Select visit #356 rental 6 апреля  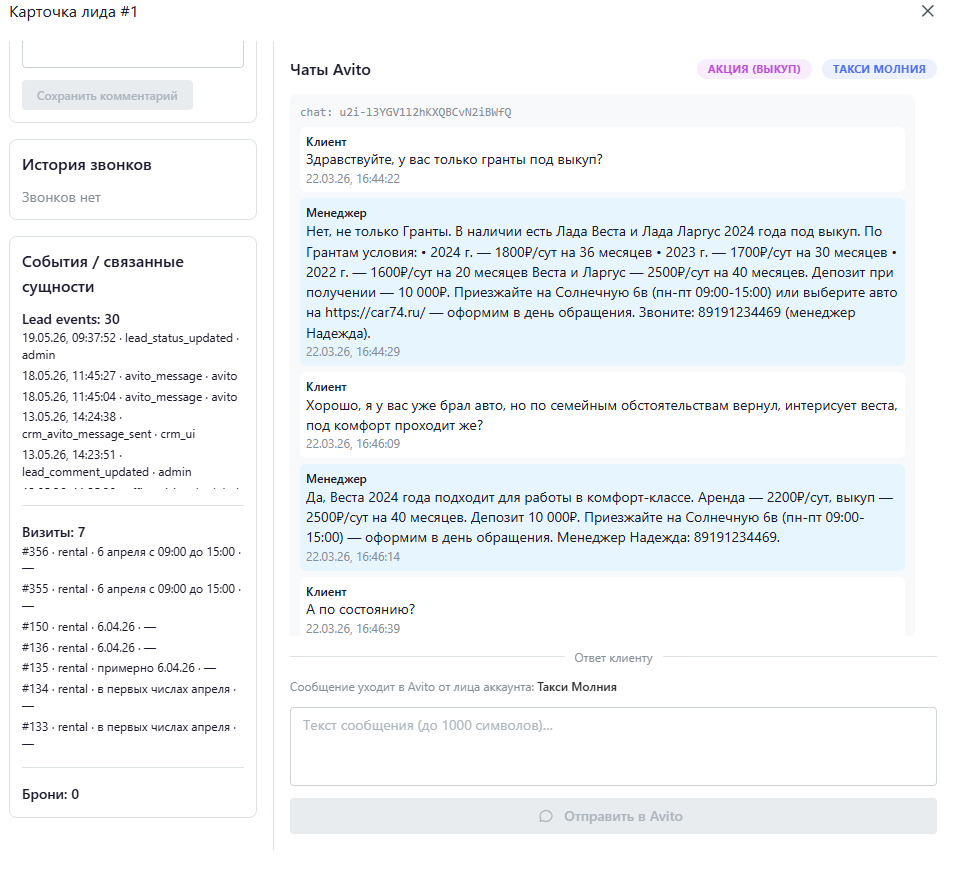[132, 560]
